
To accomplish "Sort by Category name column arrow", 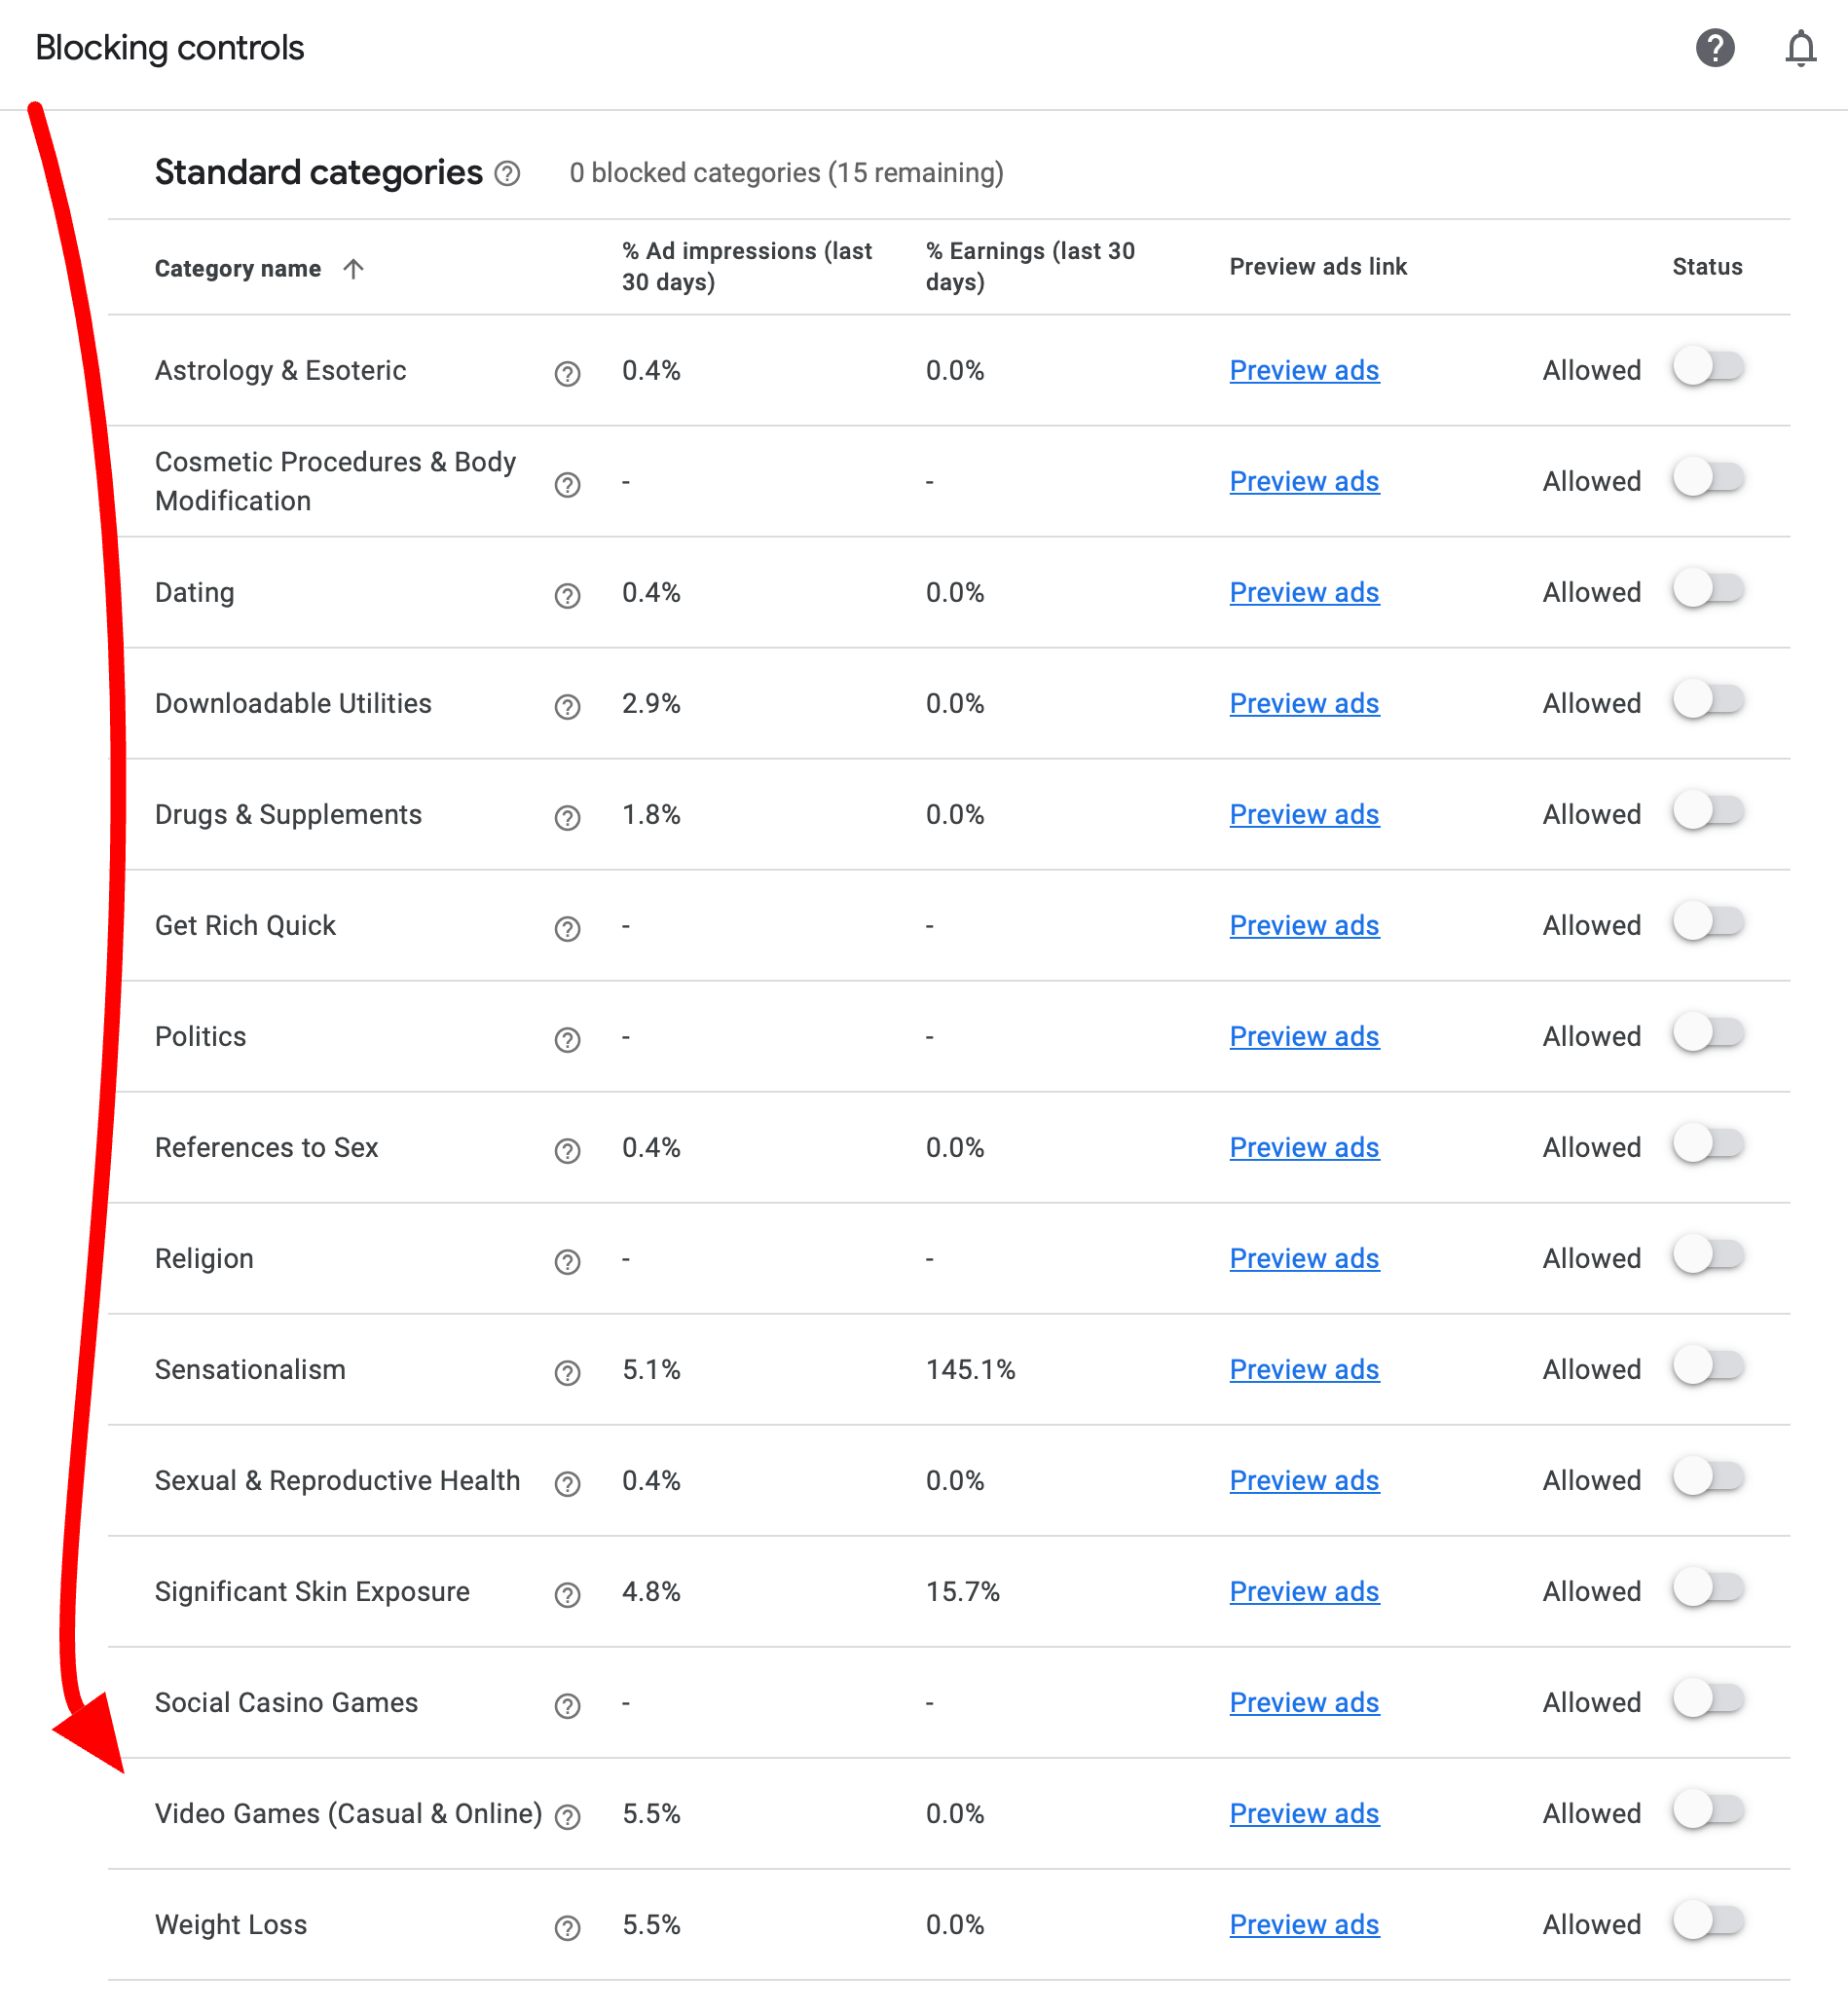I will (x=353, y=268).
